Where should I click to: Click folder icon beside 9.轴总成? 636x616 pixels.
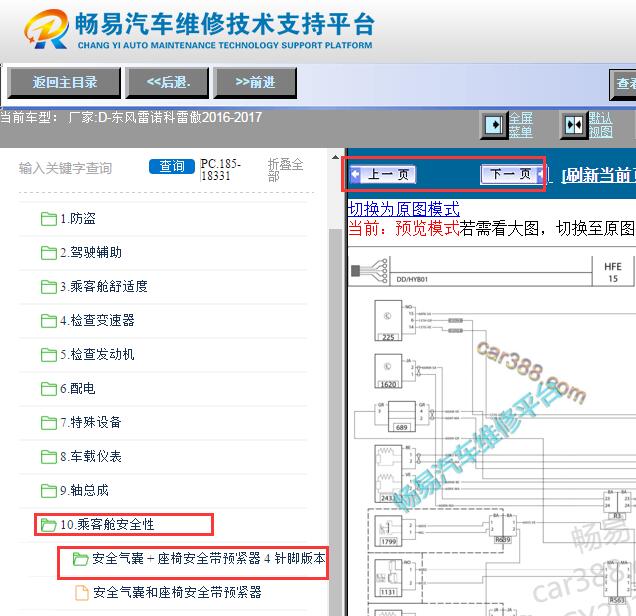49,491
